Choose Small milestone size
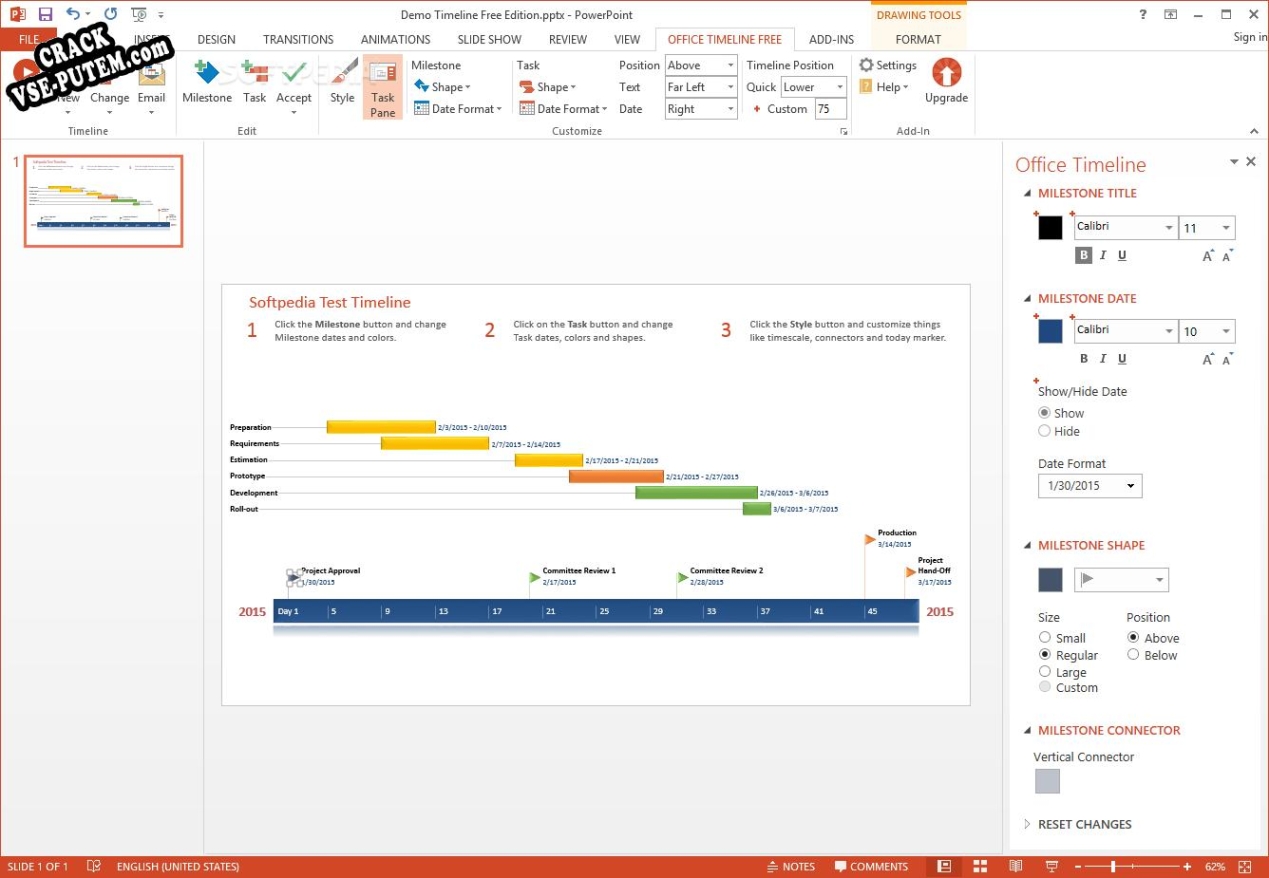Viewport: 1269px width, 878px height. point(1045,637)
